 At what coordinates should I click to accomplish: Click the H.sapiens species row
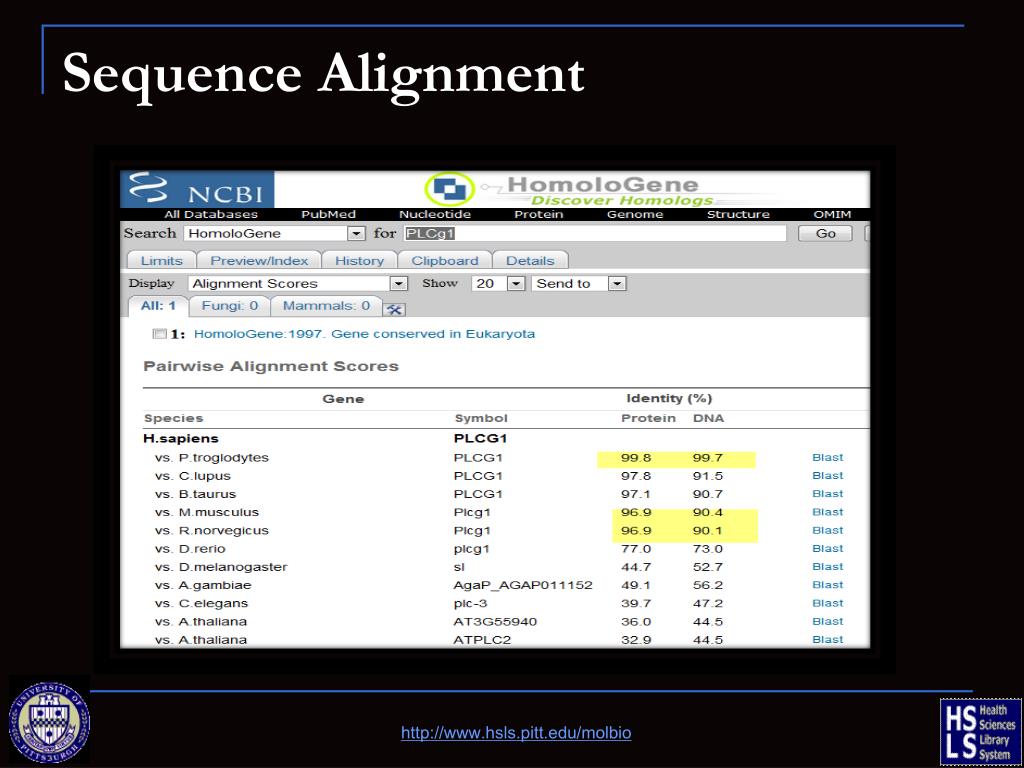[506, 439]
